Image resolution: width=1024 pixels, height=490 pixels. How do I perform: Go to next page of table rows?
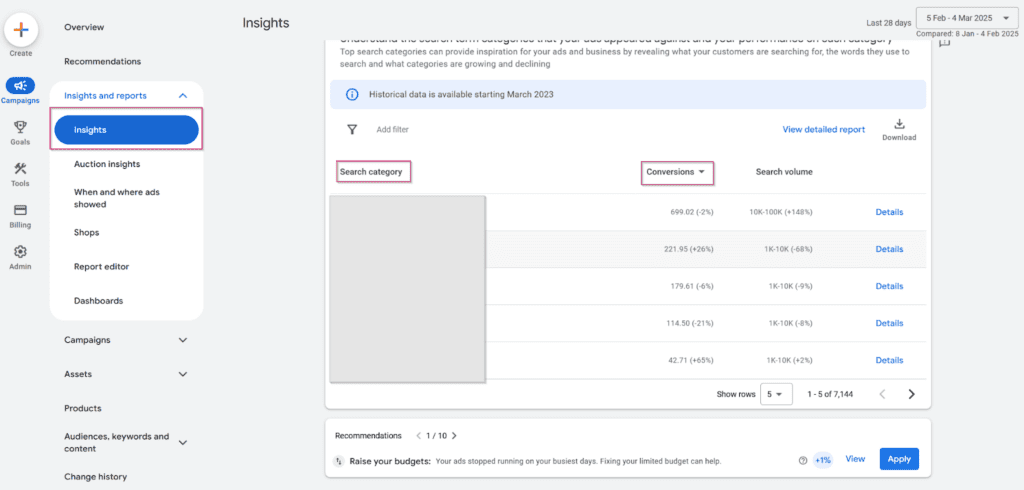click(x=912, y=394)
